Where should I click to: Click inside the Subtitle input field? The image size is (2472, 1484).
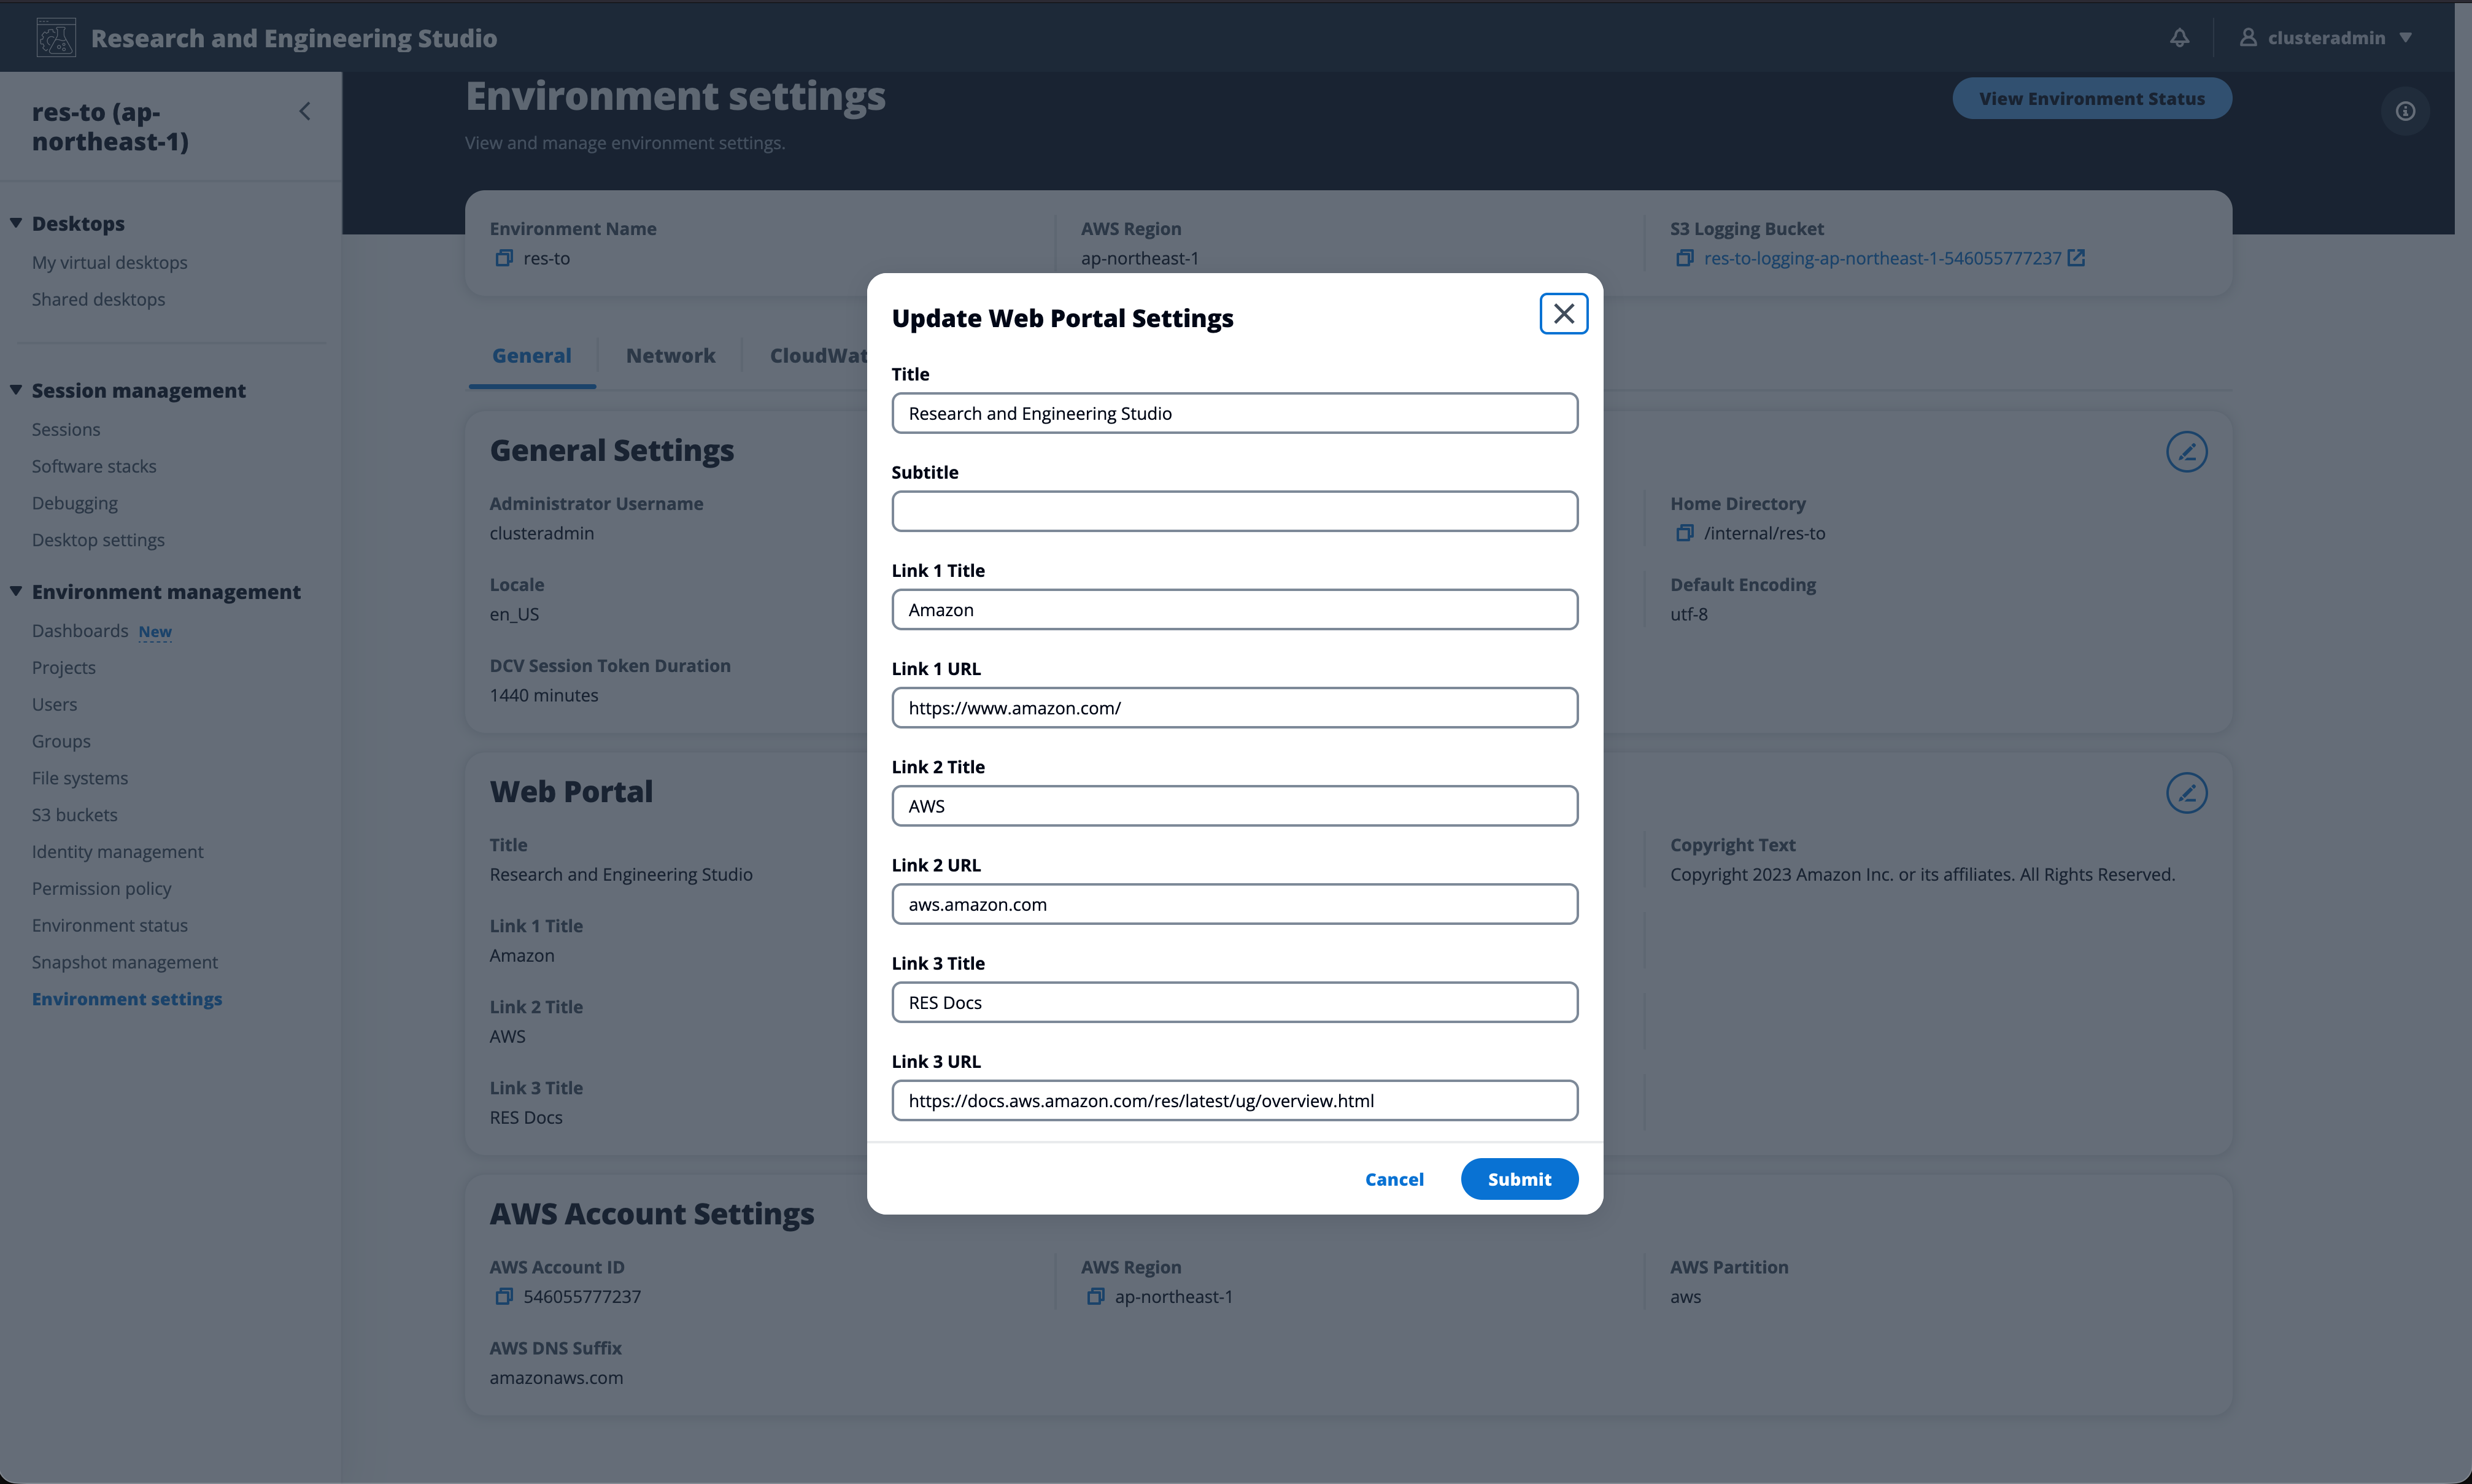(x=1233, y=511)
